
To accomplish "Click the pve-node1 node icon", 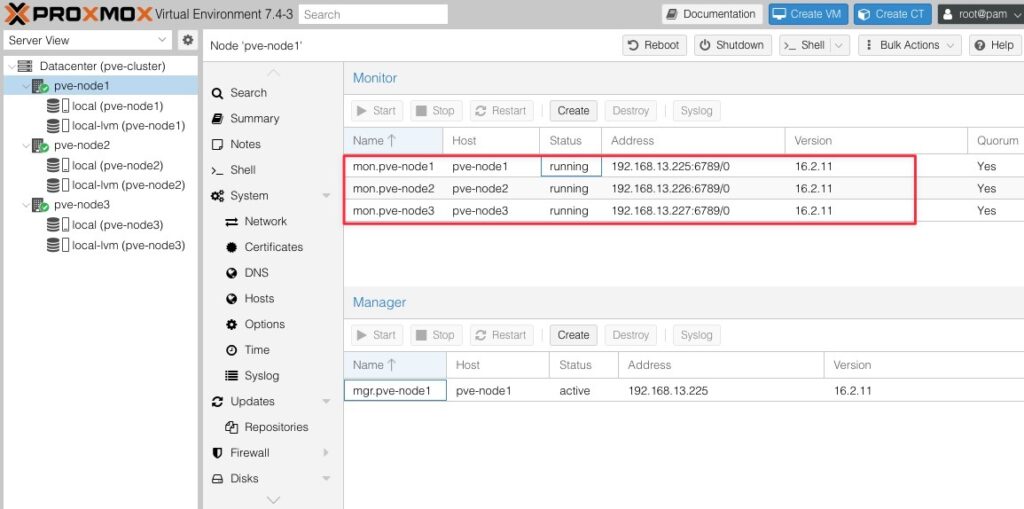I will [40, 86].
